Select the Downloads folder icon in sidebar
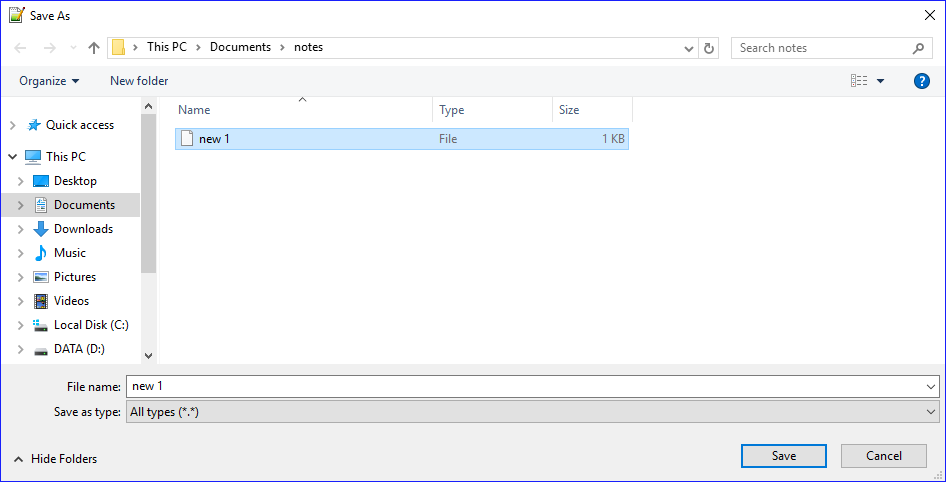 41,229
